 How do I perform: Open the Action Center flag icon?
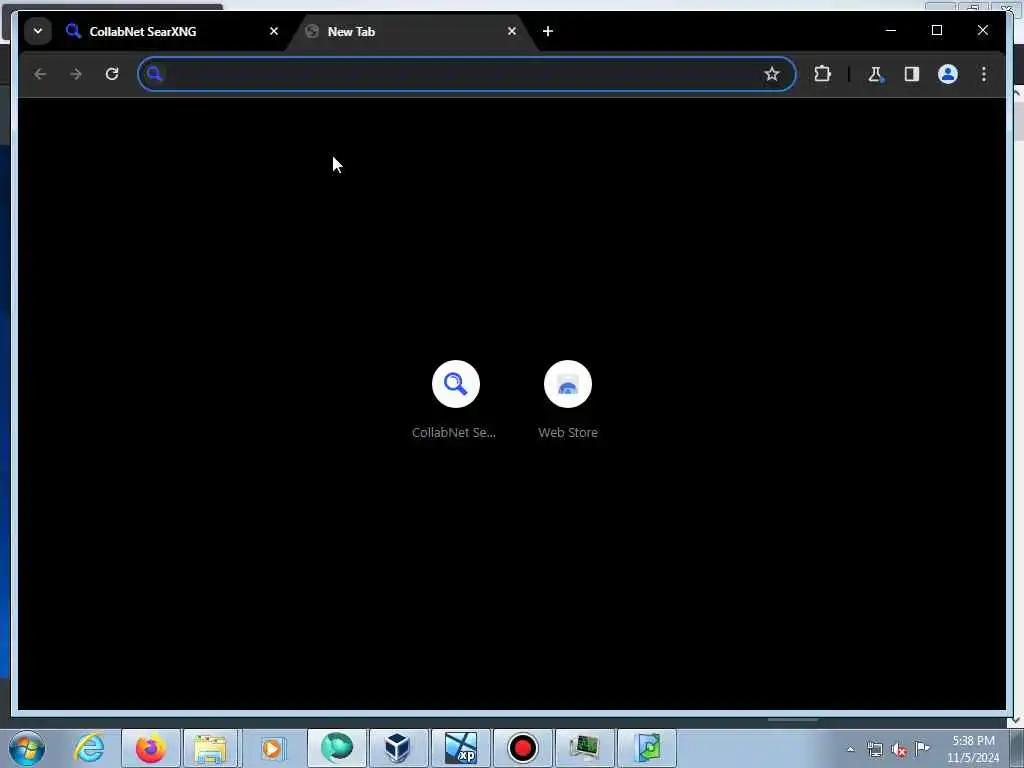pyautogui.click(x=922, y=748)
